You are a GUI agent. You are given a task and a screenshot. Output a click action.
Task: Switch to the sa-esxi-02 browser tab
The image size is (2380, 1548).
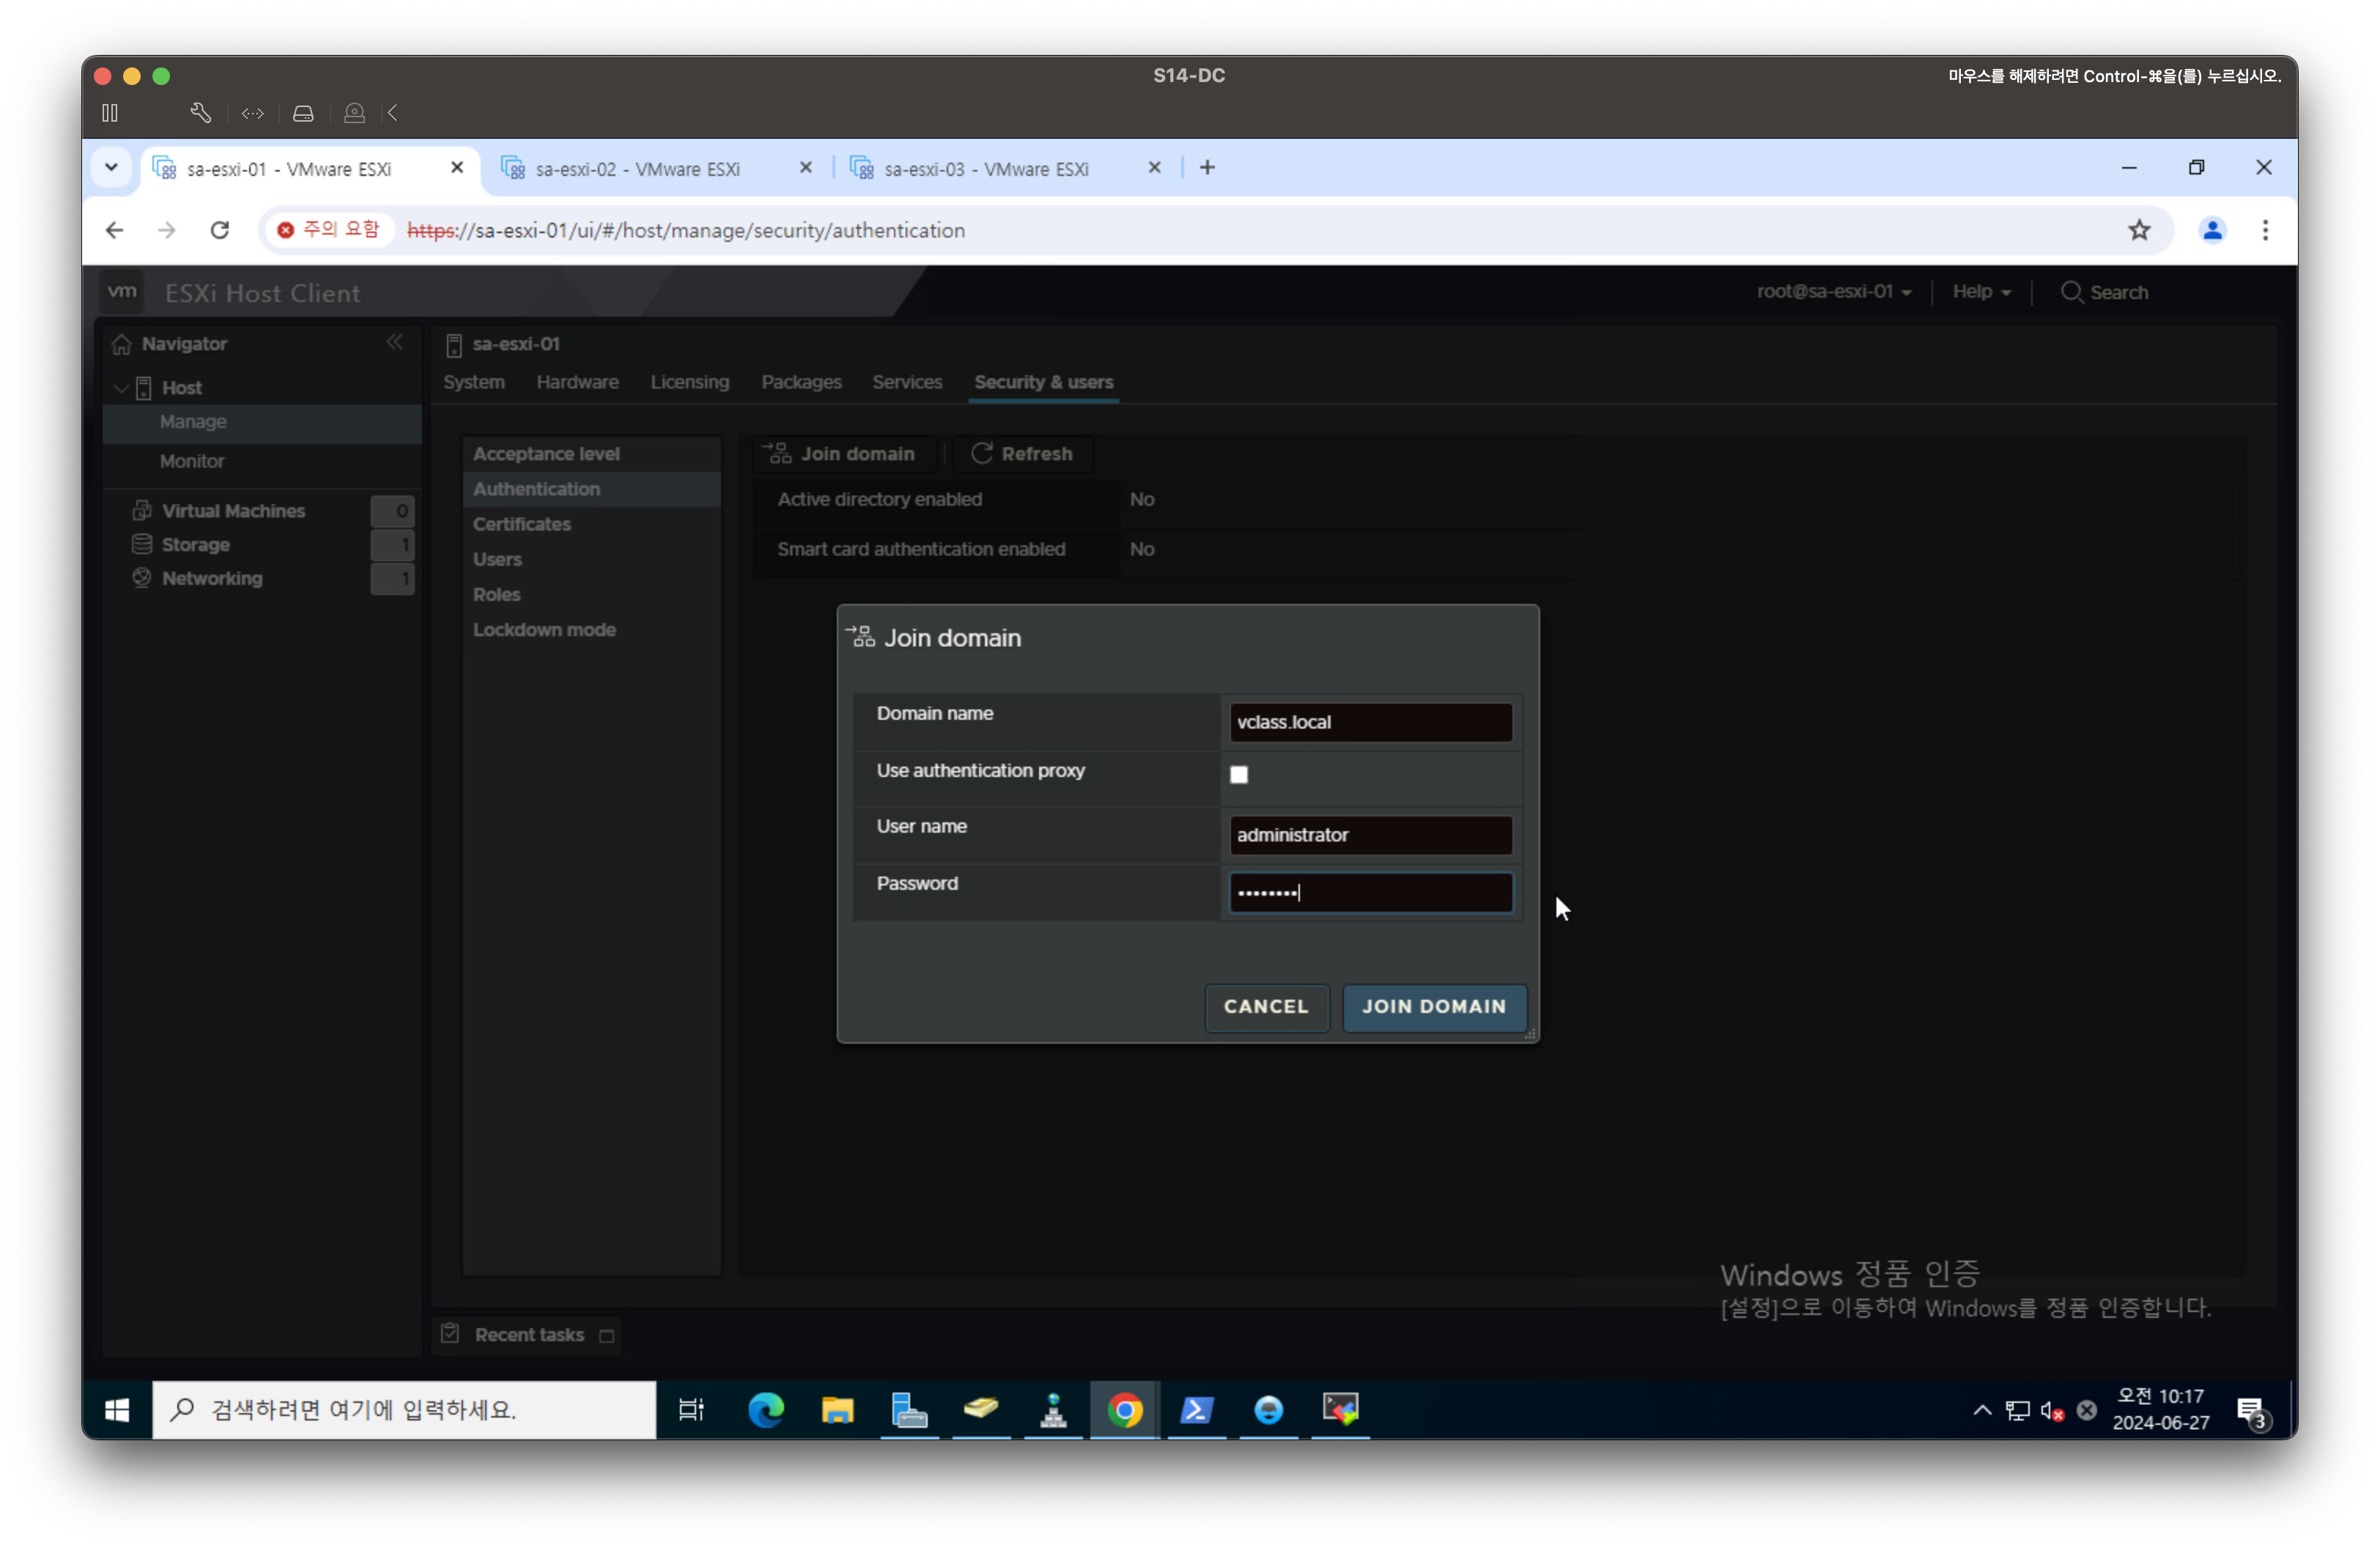(x=637, y=169)
